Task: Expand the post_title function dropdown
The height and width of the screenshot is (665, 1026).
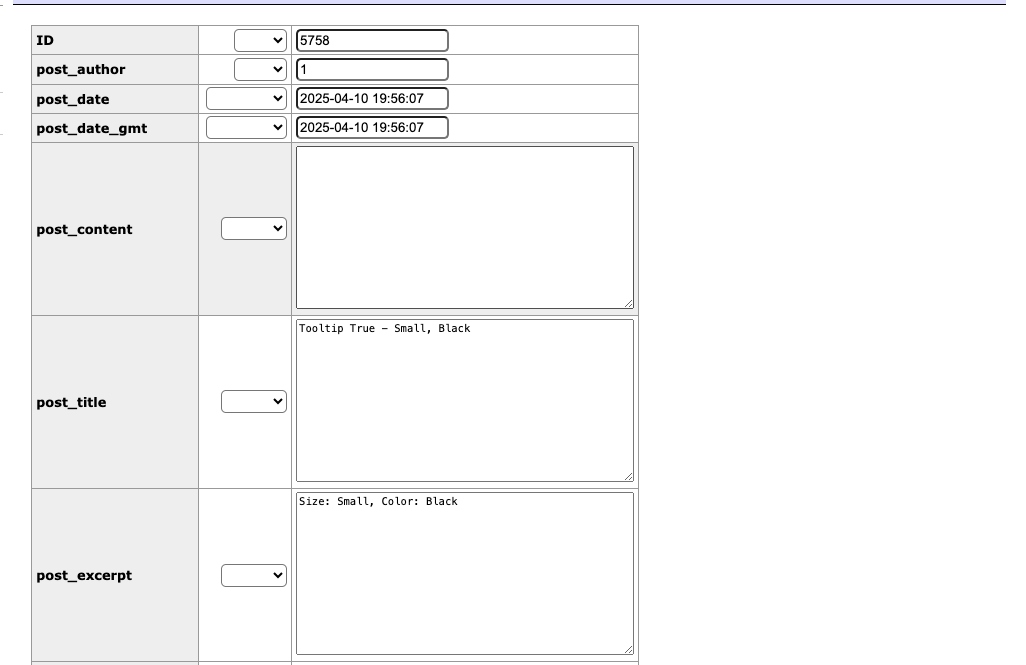Action: click(253, 402)
